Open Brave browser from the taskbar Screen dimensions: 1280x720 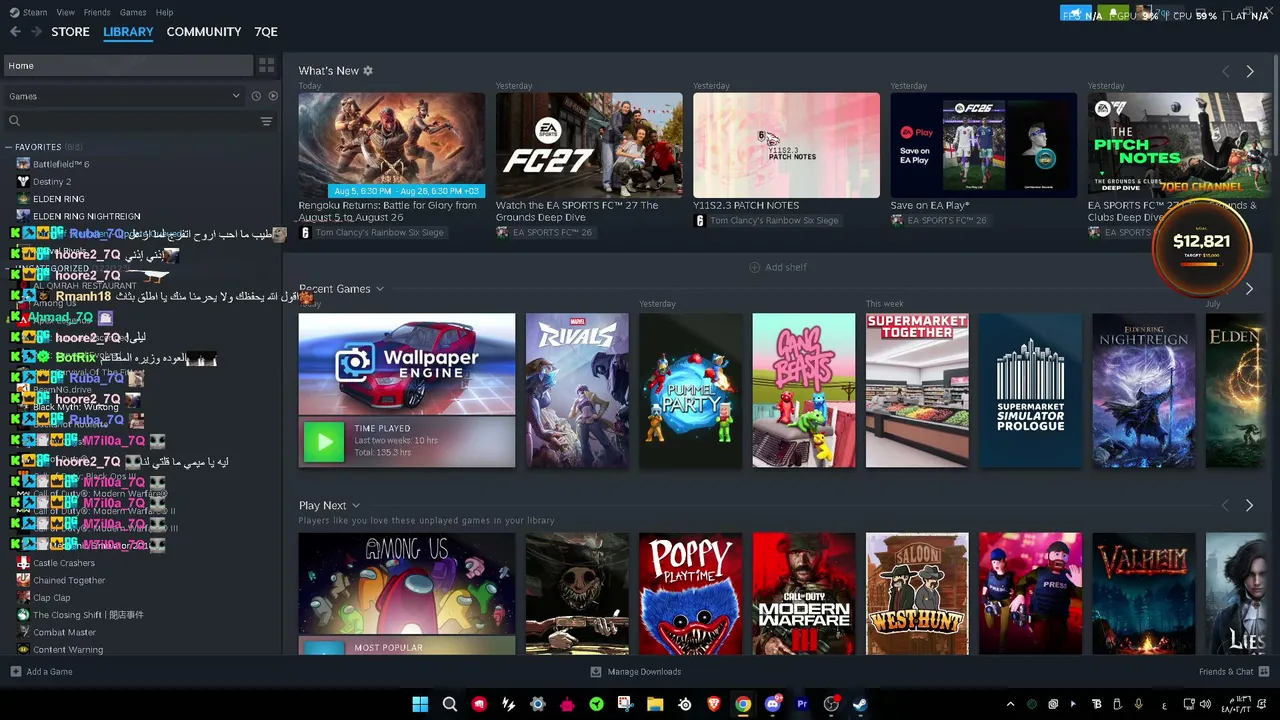(x=714, y=704)
